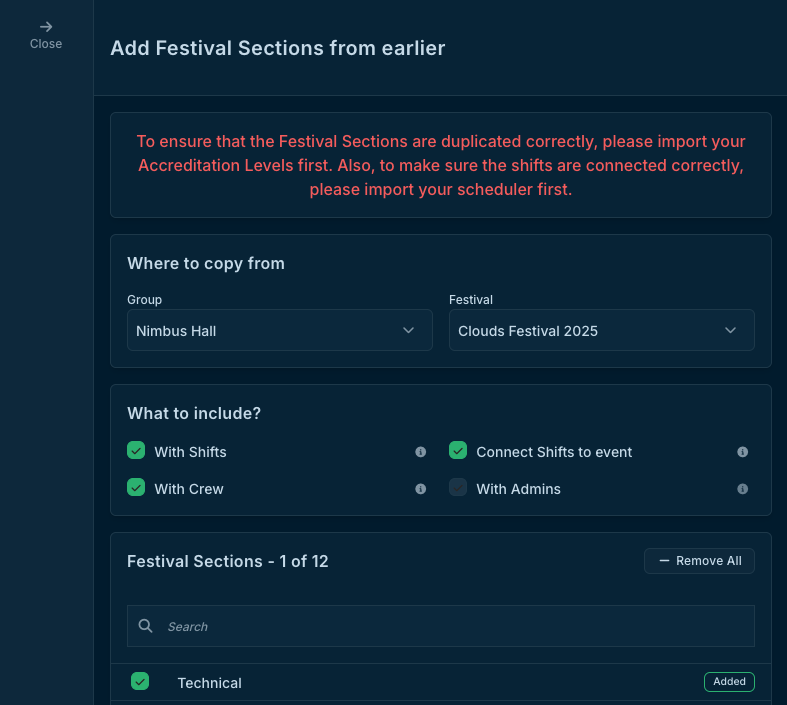Open the Group dropdown showing Nimbus Hall
787x705 pixels.
pos(279,330)
